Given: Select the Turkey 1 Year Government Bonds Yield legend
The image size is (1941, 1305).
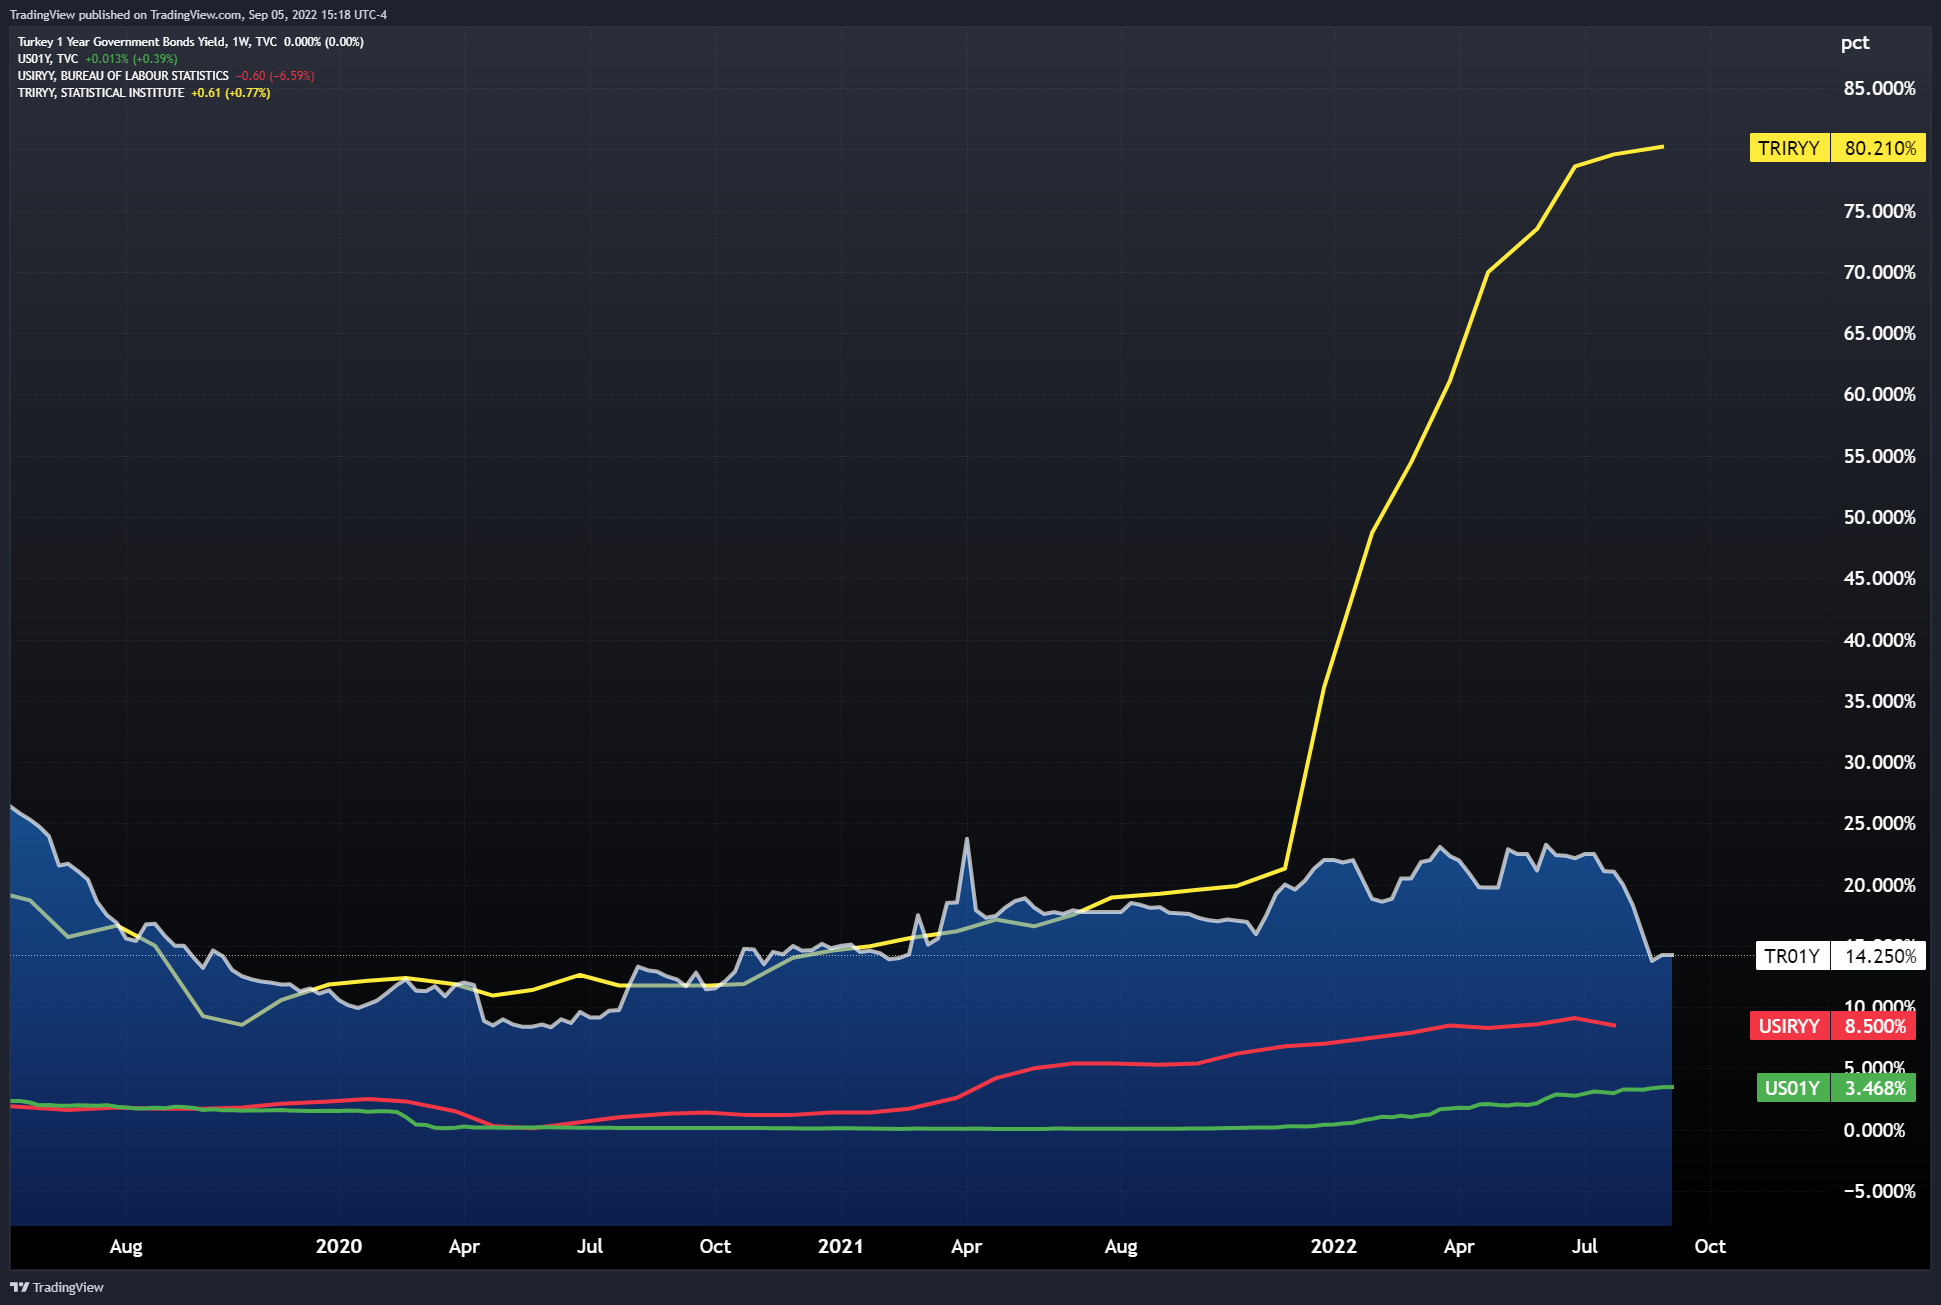Looking at the screenshot, I should [x=190, y=42].
